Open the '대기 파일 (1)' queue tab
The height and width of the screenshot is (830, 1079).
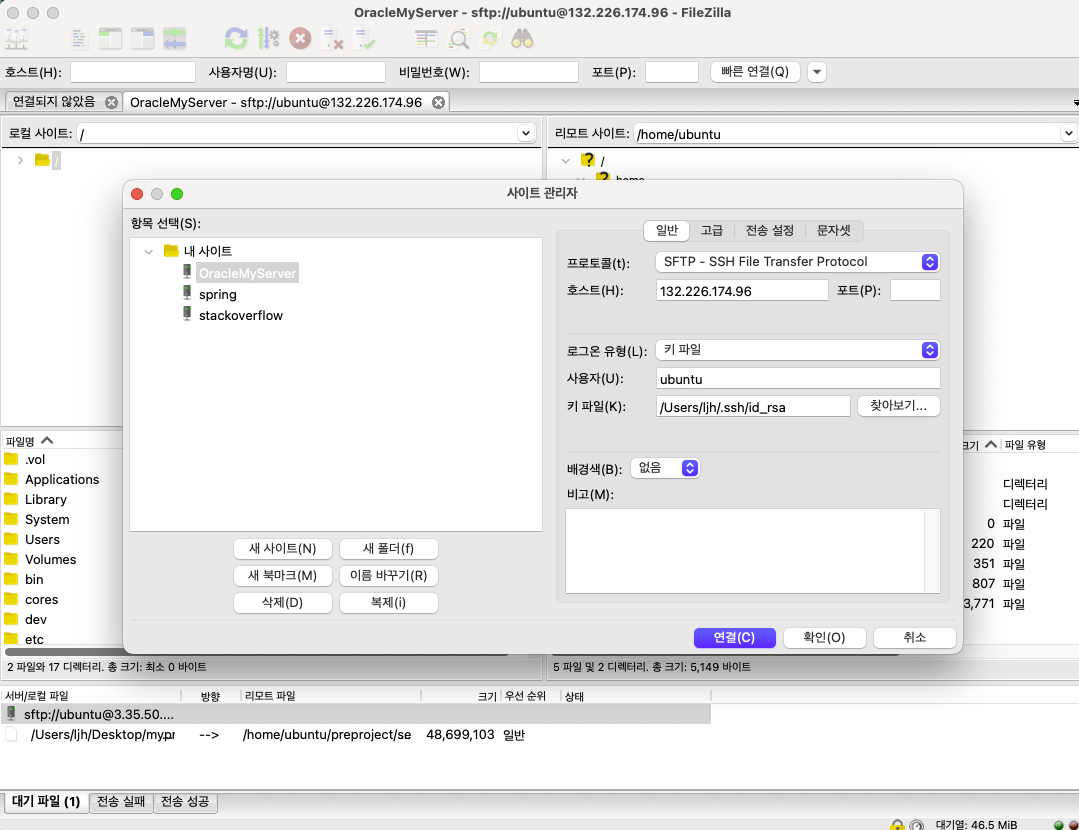point(46,802)
